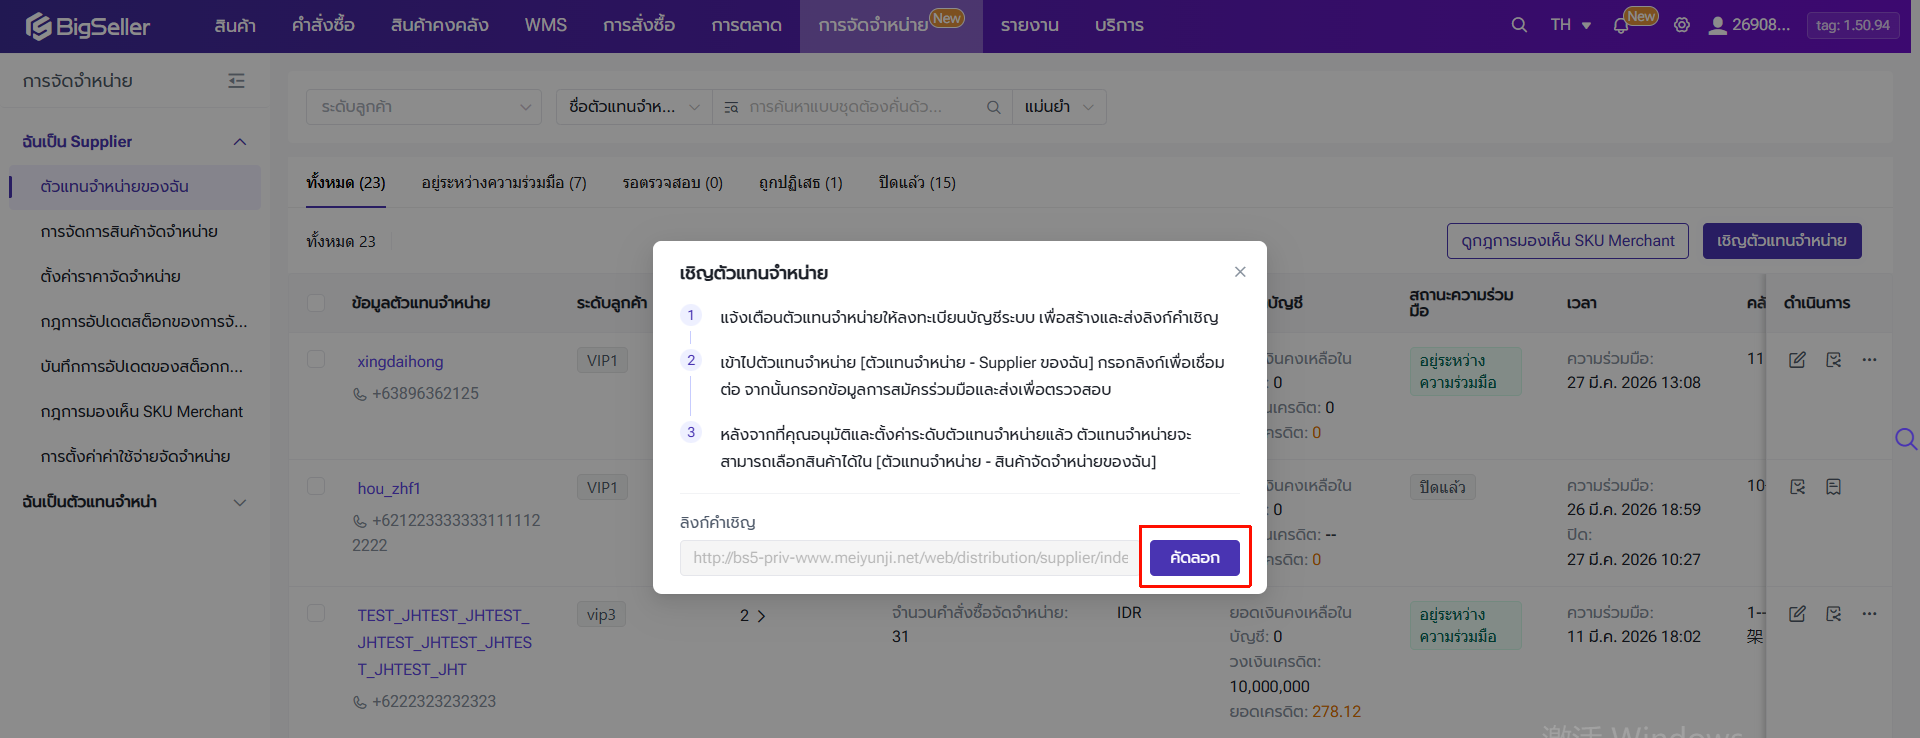Click document-check icon in hou_zhf1 row
The image size is (1920, 738).
[1797, 487]
